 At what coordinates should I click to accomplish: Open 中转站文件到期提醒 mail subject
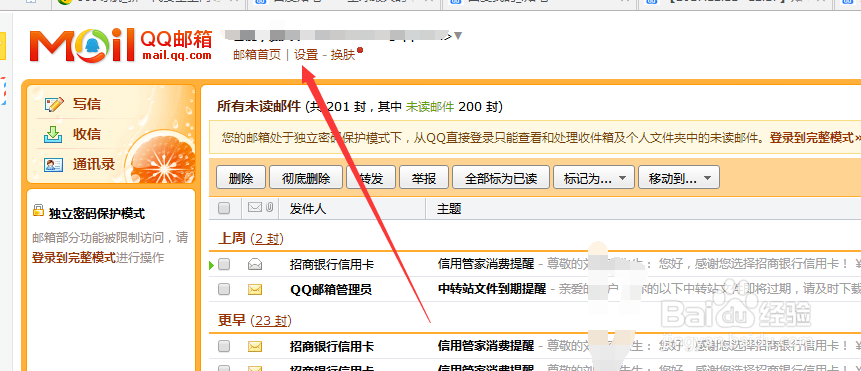point(492,289)
